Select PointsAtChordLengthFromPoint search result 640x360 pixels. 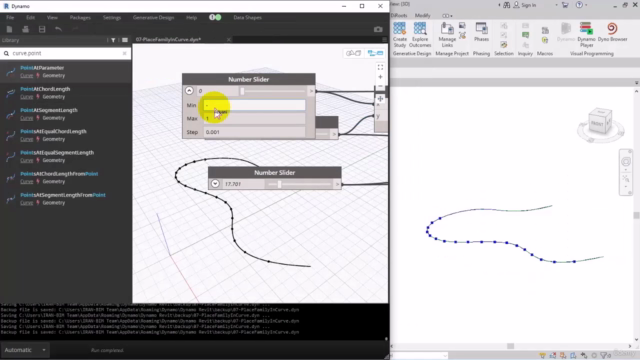click(x=65, y=178)
